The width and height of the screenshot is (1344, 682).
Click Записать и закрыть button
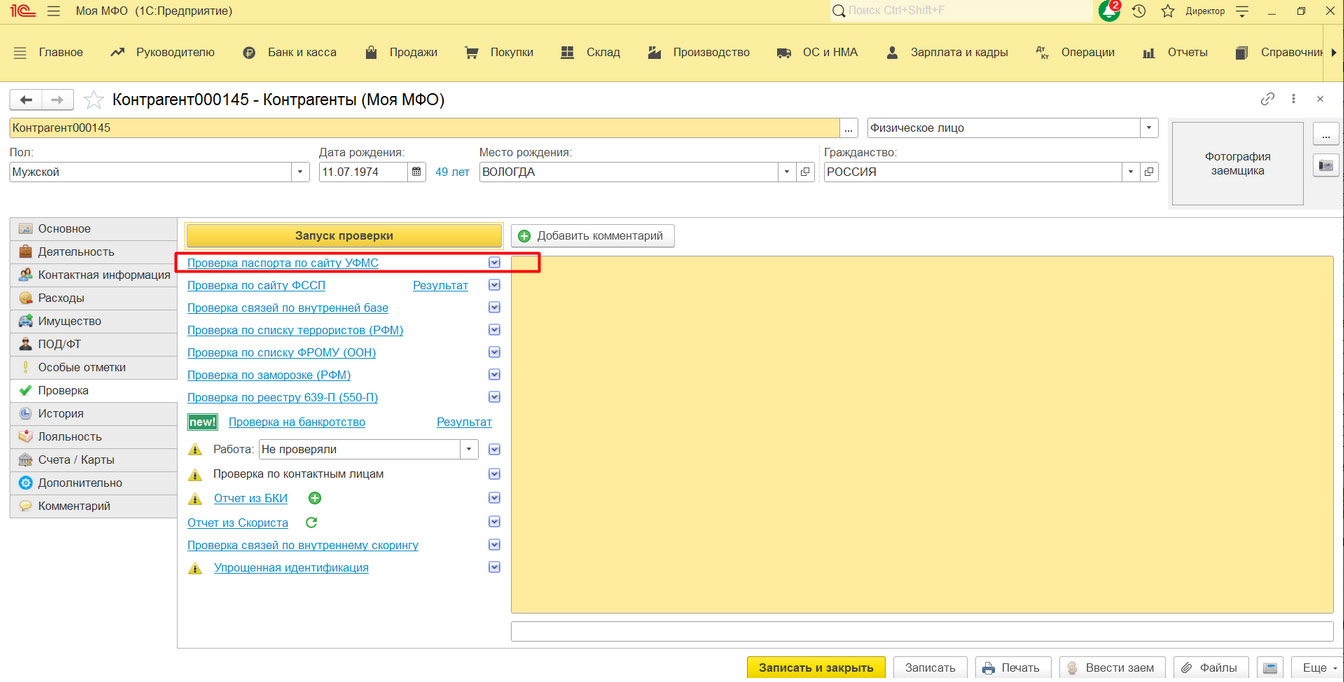tap(816, 668)
